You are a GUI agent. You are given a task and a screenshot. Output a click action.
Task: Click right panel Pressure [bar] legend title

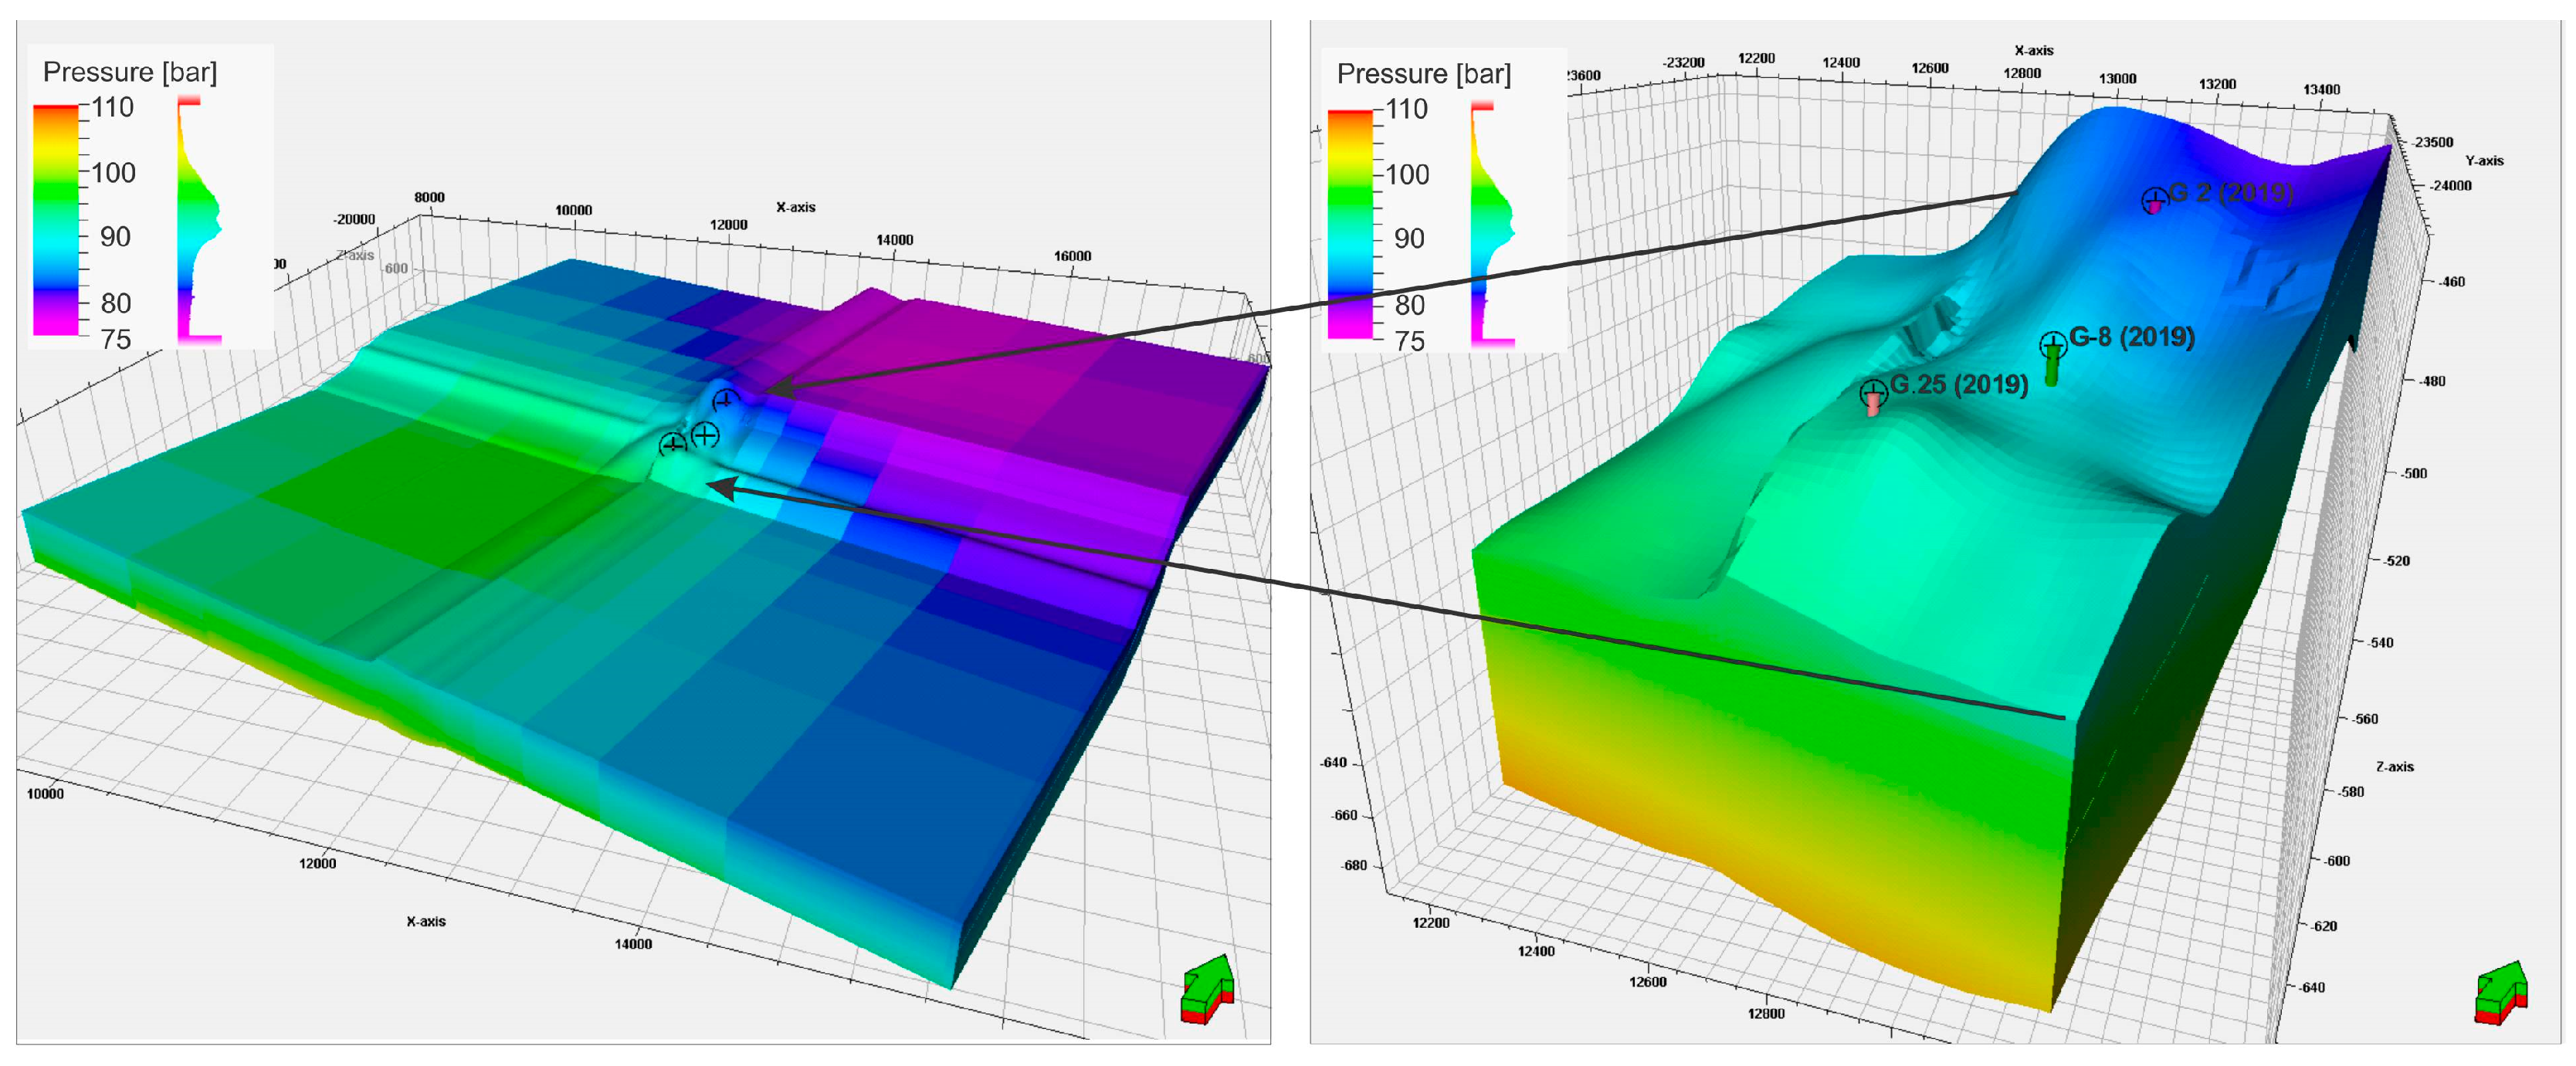1423,74
